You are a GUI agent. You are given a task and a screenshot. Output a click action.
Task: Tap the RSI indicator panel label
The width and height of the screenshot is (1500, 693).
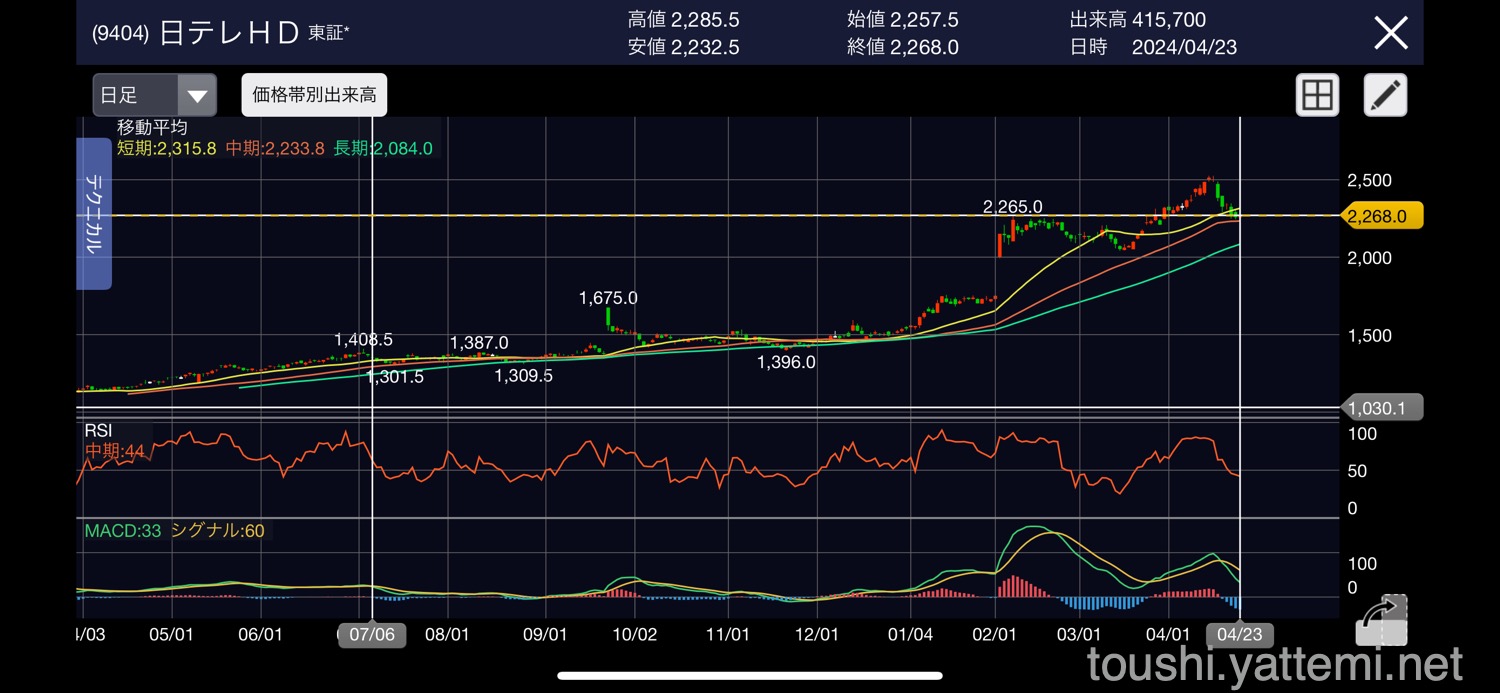99,431
